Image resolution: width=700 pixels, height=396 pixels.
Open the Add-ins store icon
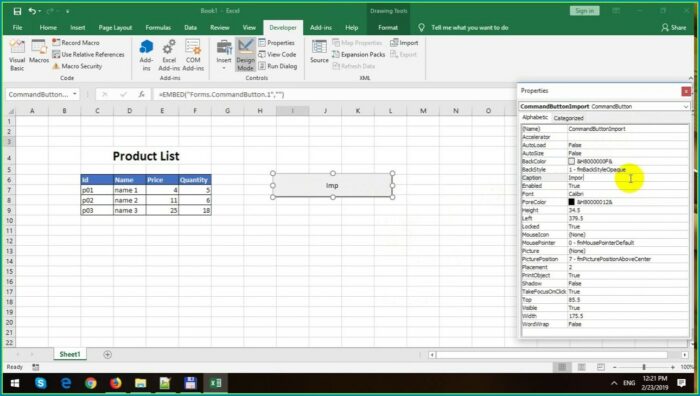point(146,55)
